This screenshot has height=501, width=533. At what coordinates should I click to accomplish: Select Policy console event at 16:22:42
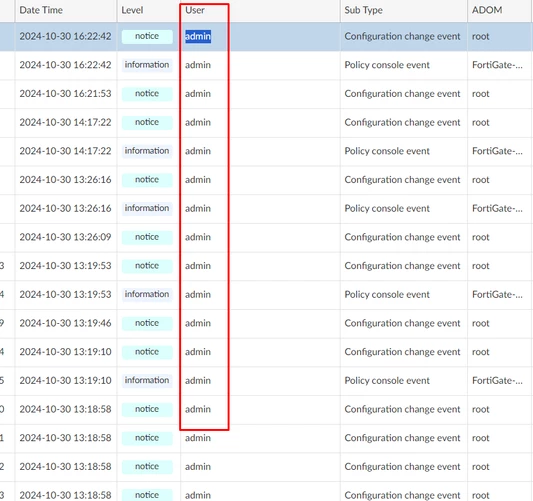pyautogui.click(x=387, y=65)
